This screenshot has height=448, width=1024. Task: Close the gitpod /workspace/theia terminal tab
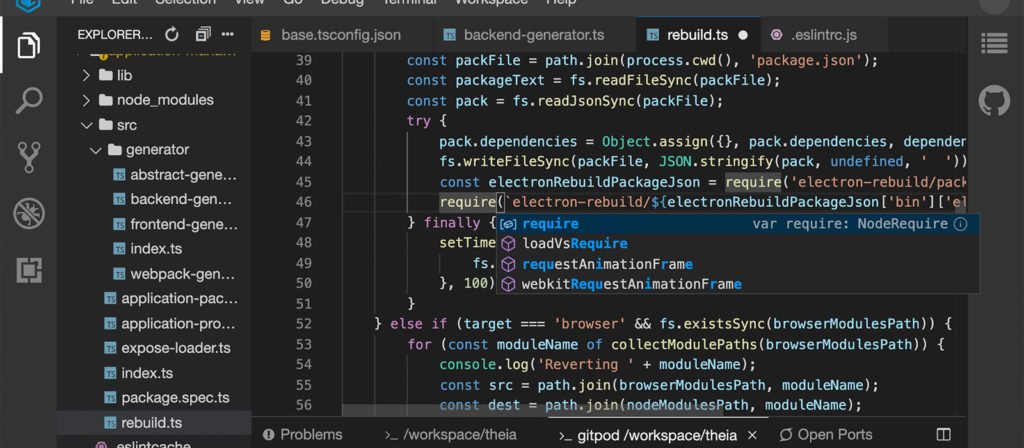[x=752, y=435]
